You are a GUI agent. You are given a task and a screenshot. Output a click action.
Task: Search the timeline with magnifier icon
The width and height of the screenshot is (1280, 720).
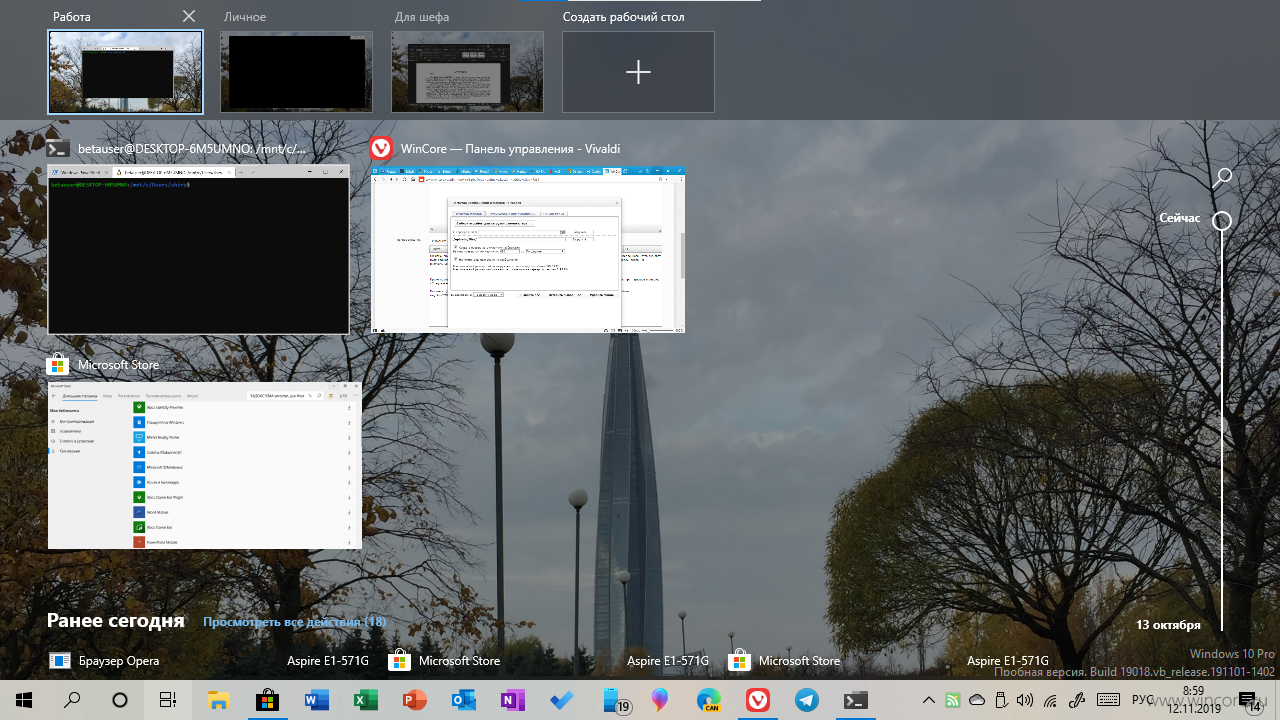click(x=1222, y=178)
